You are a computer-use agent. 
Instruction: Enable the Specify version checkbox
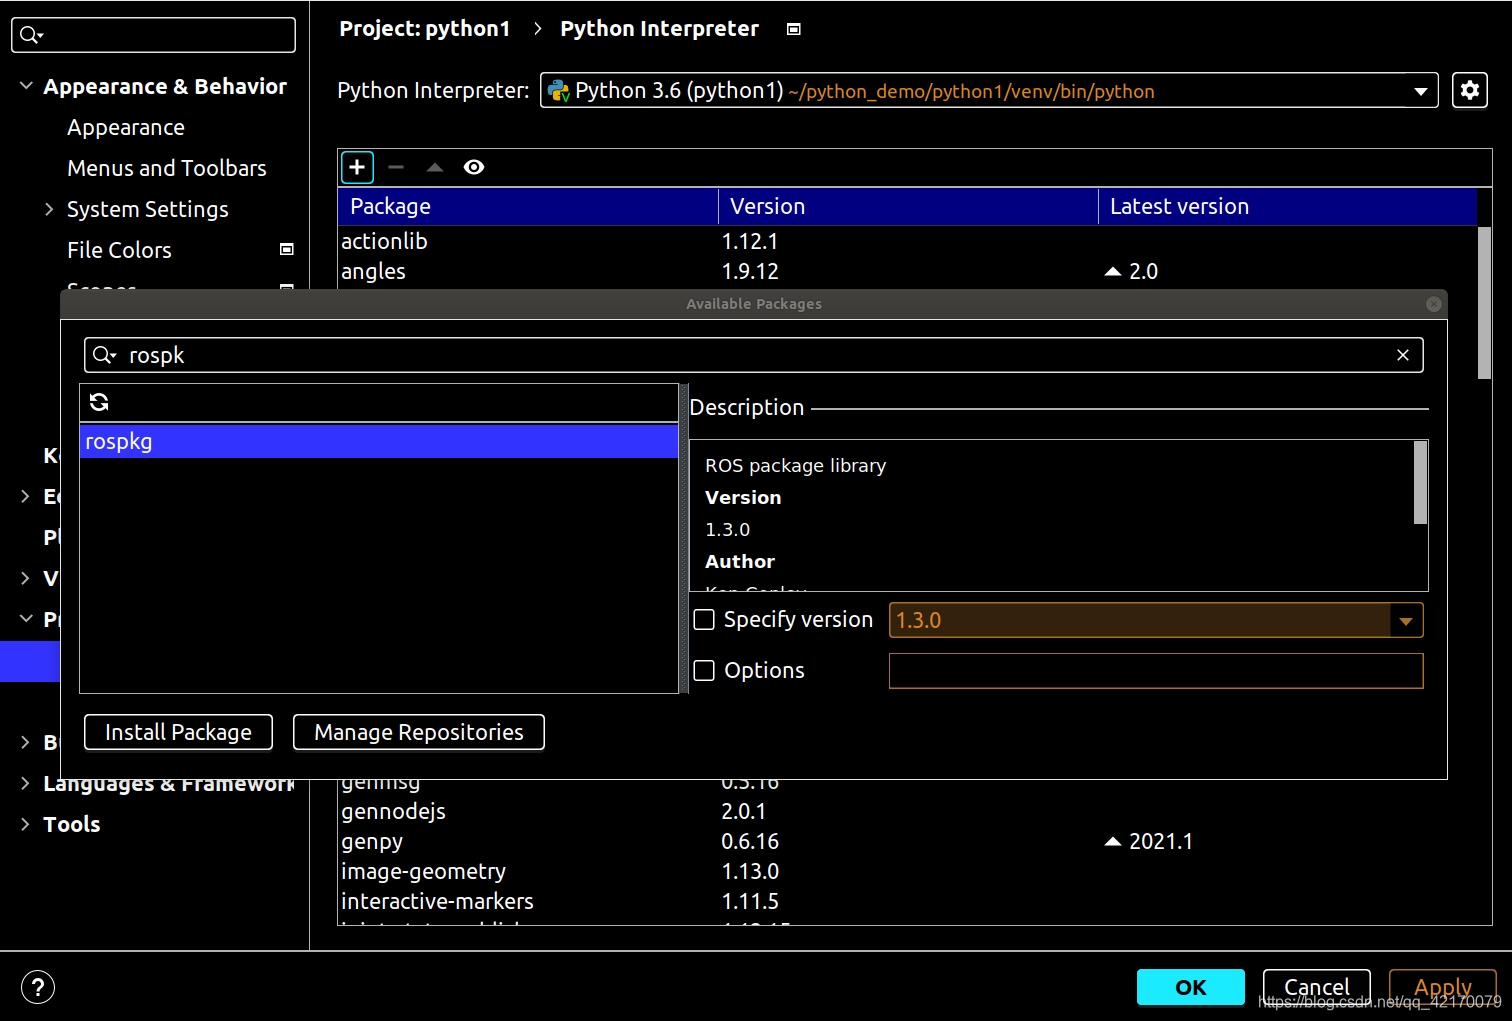(x=705, y=620)
